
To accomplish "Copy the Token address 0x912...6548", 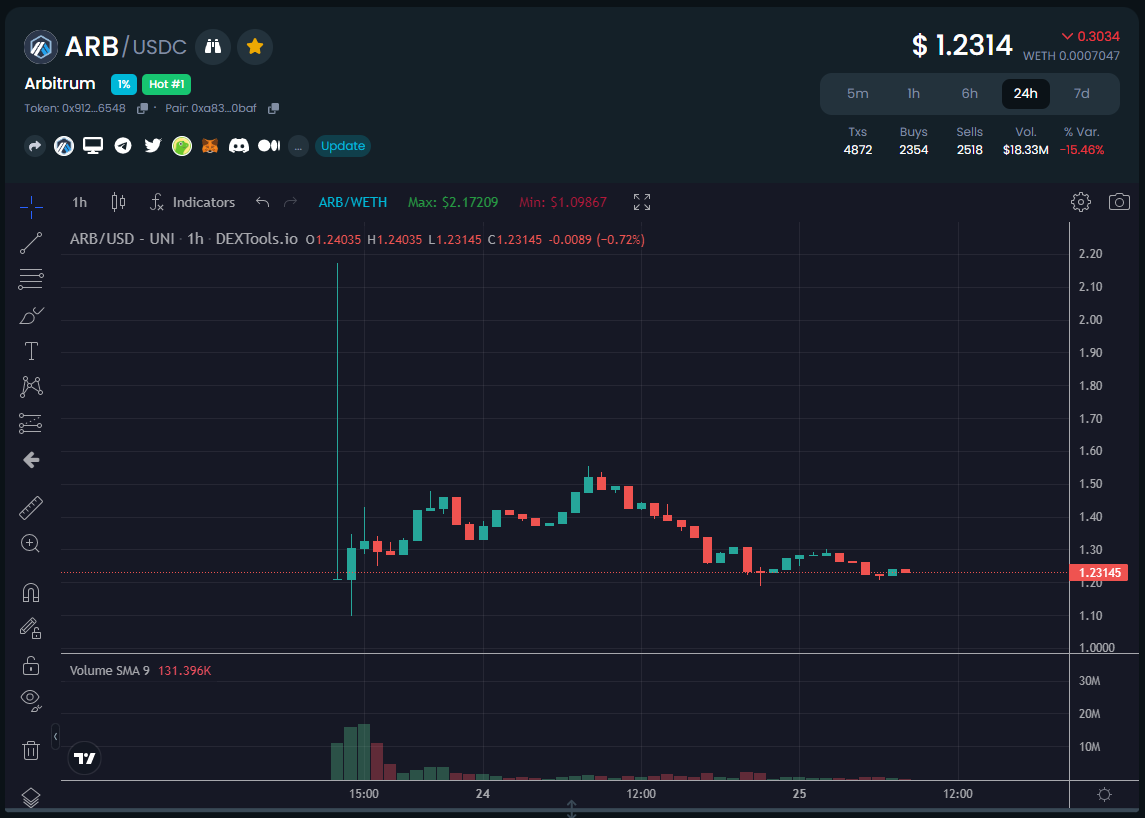I will [x=142, y=108].
